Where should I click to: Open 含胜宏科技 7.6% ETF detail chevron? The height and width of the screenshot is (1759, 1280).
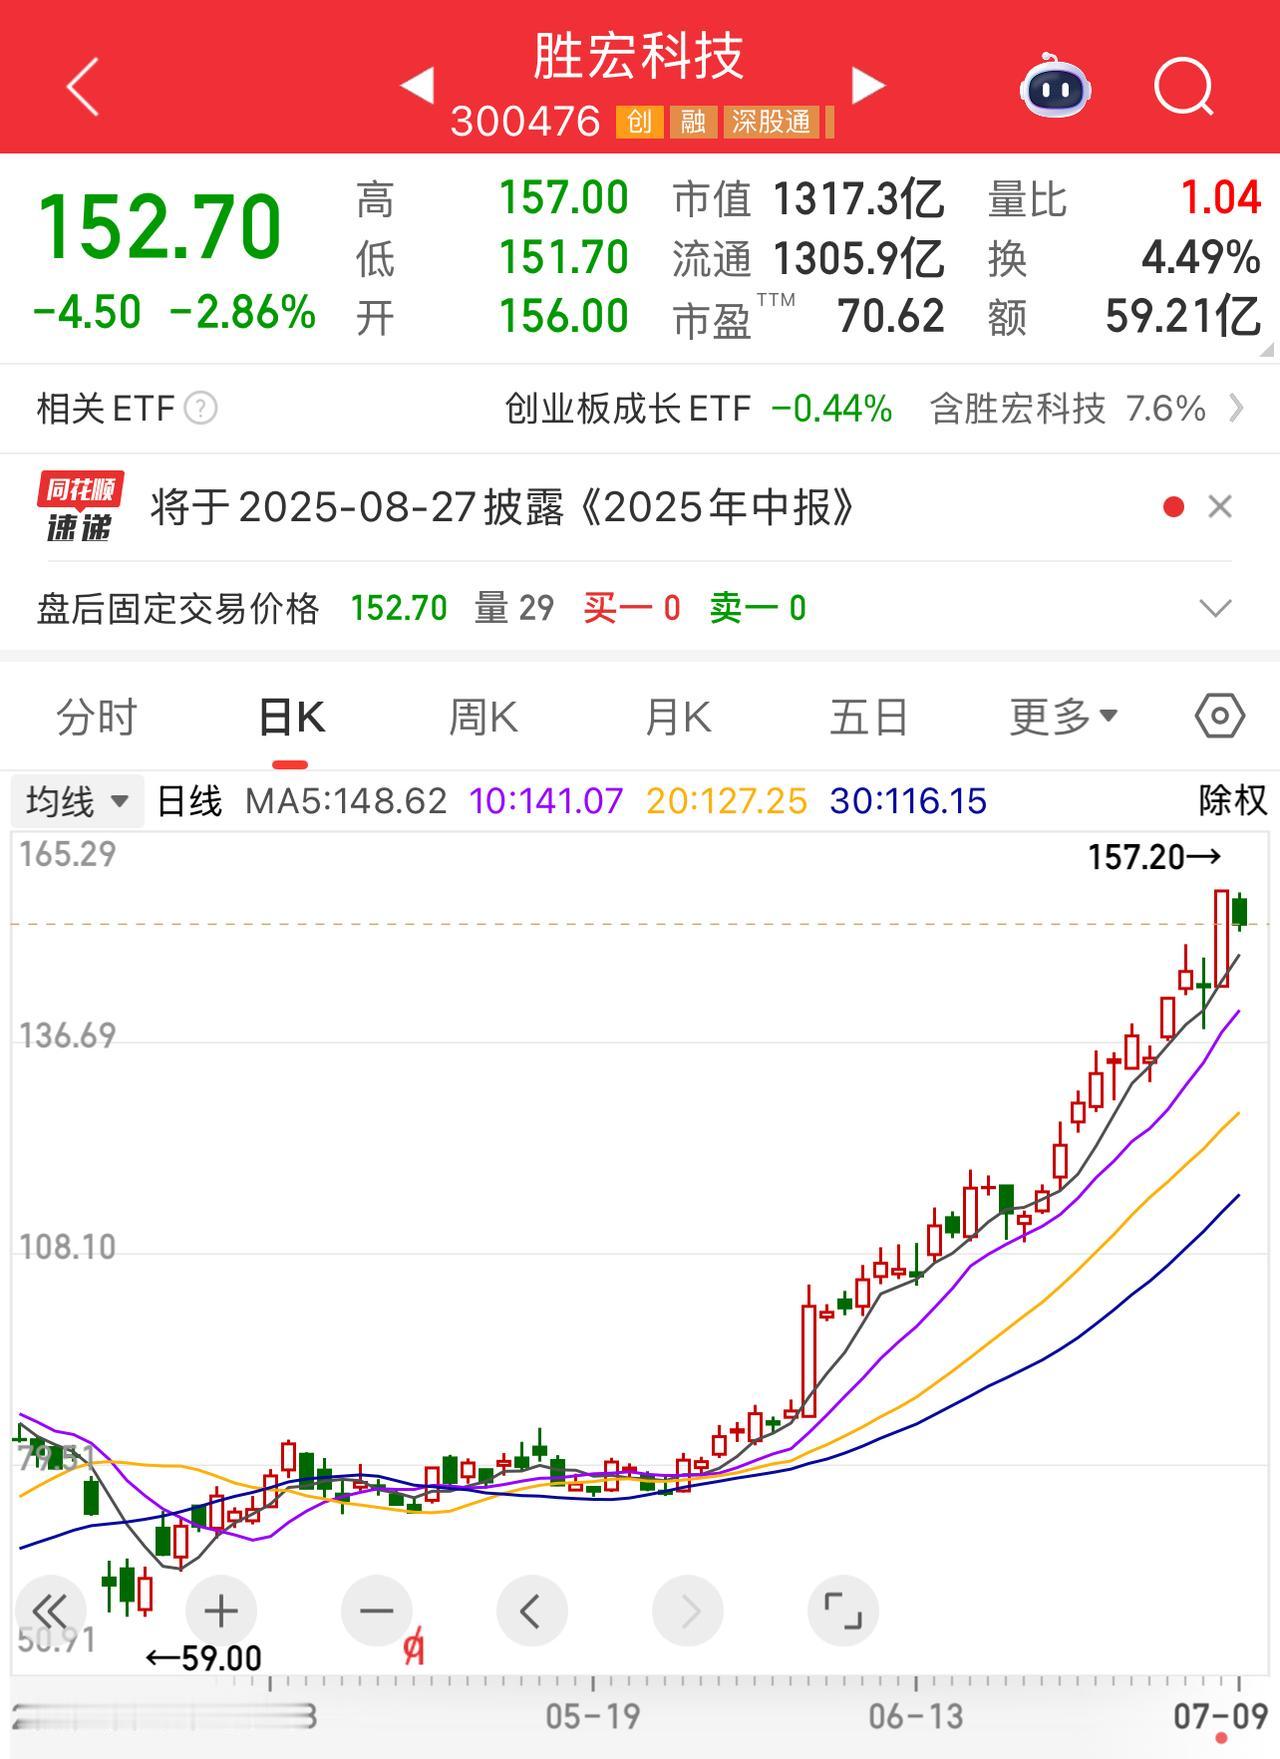(1236, 408)
